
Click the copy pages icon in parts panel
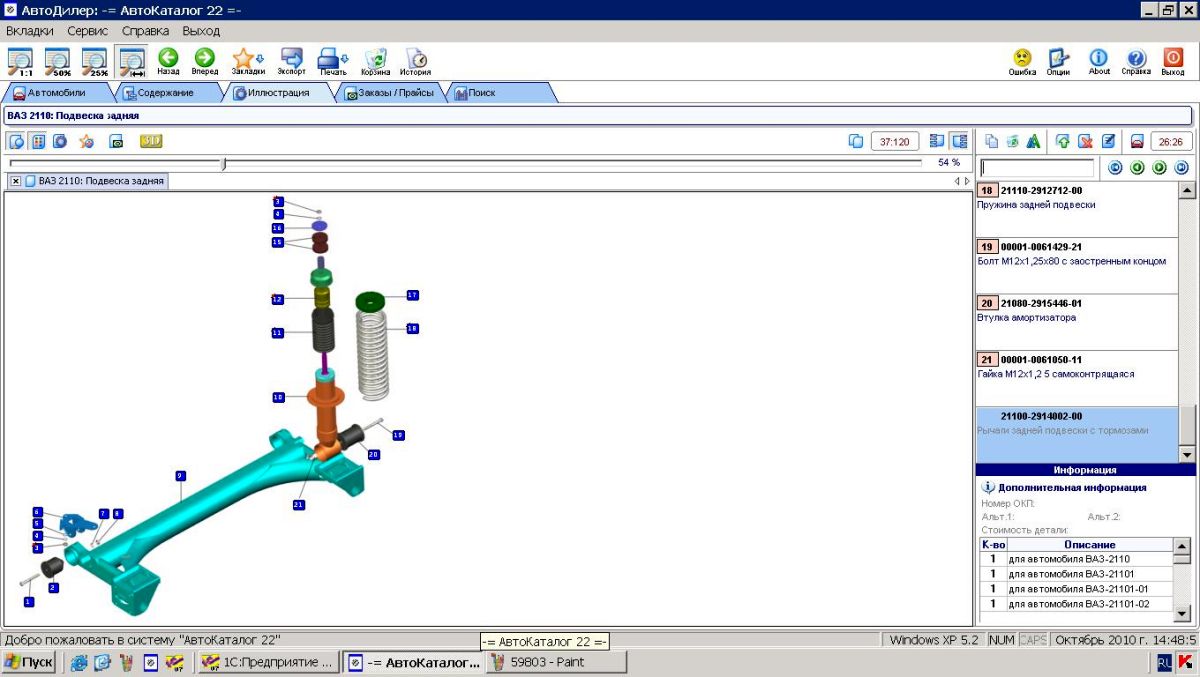tap(991, 141)
